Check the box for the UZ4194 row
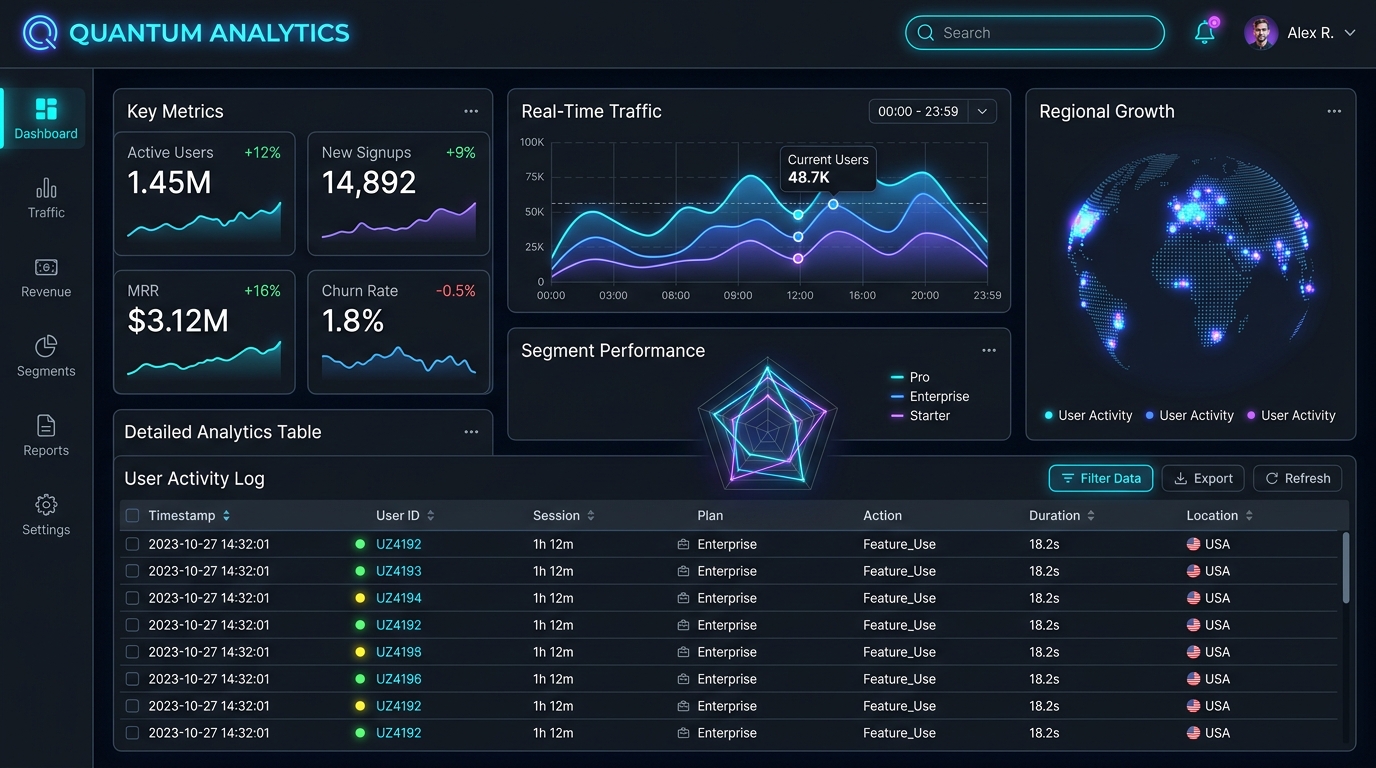This screenshot has height=768, width=1376. click(x=132, y=598)
